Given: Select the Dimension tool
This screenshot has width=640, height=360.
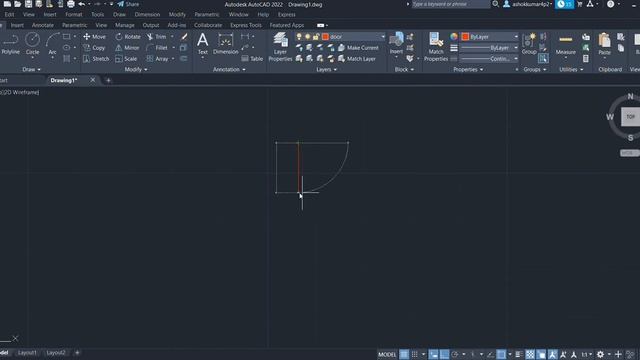Looking at the screenshot, I should click(x=225, y=44).
